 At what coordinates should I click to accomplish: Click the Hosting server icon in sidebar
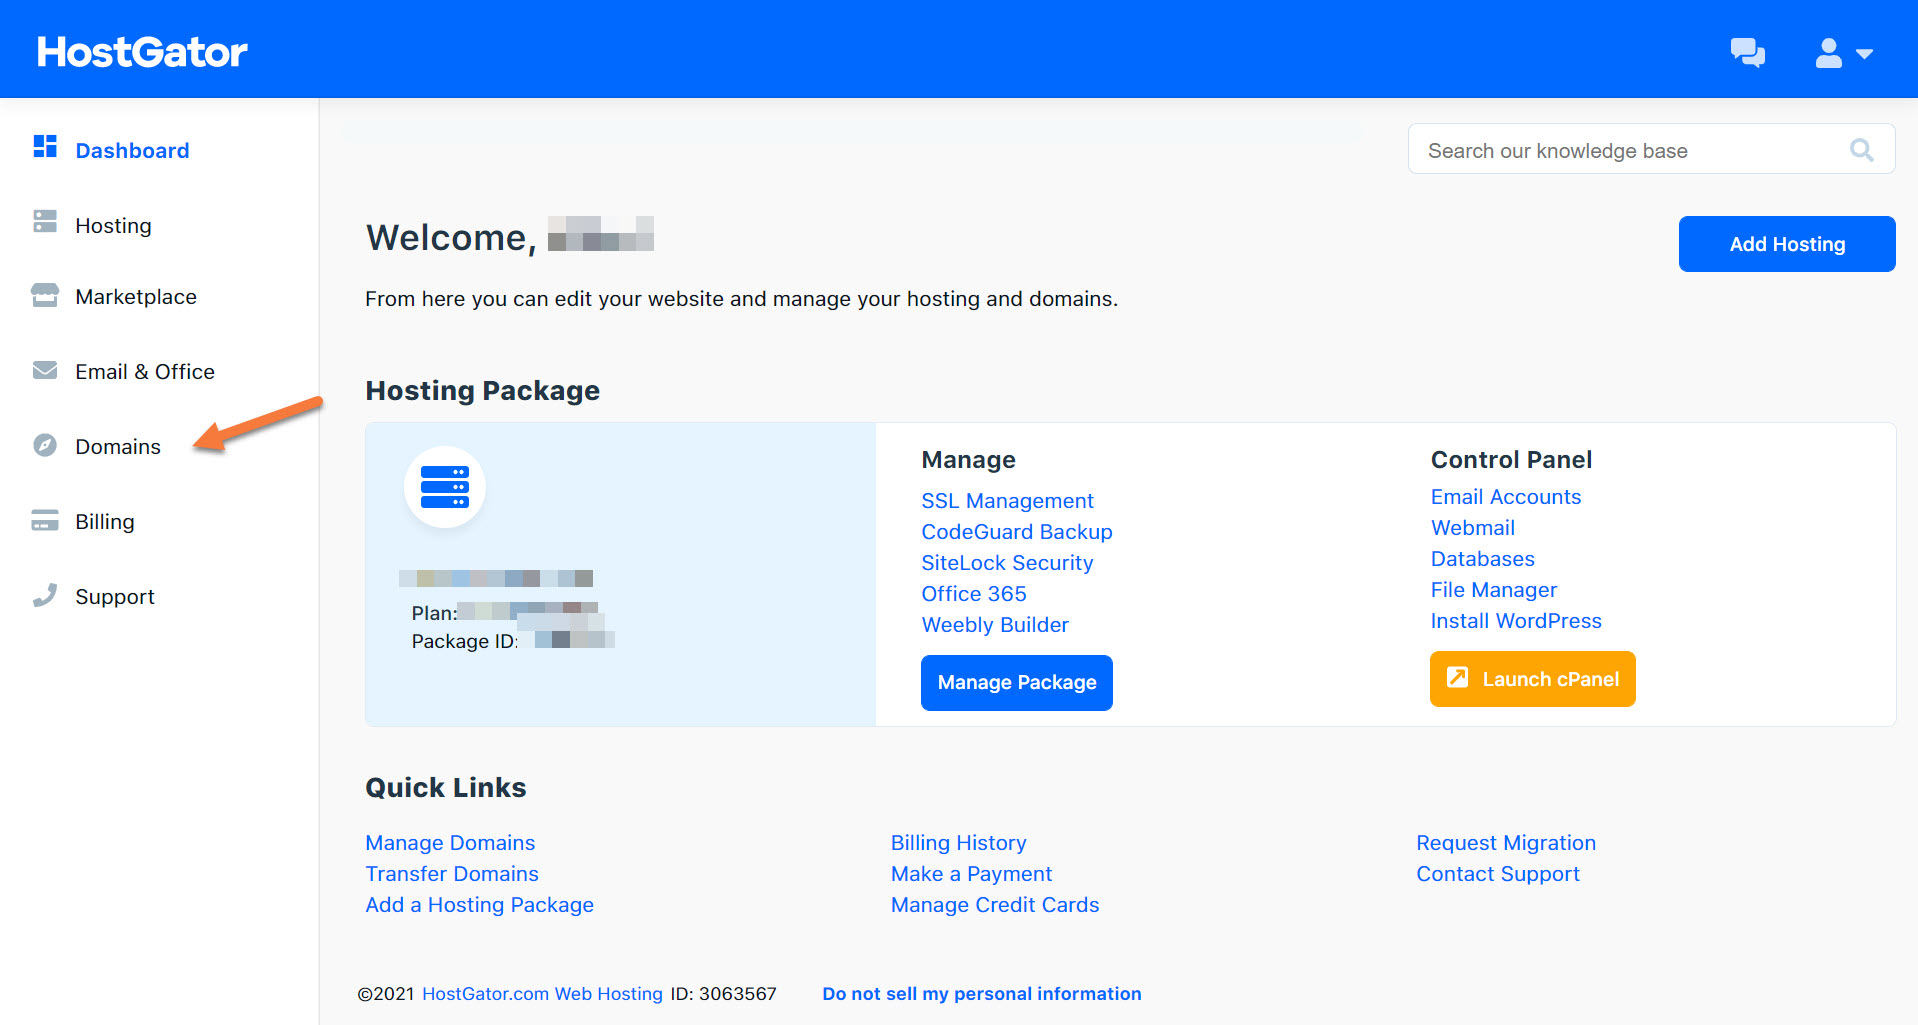tap(45, 221)
